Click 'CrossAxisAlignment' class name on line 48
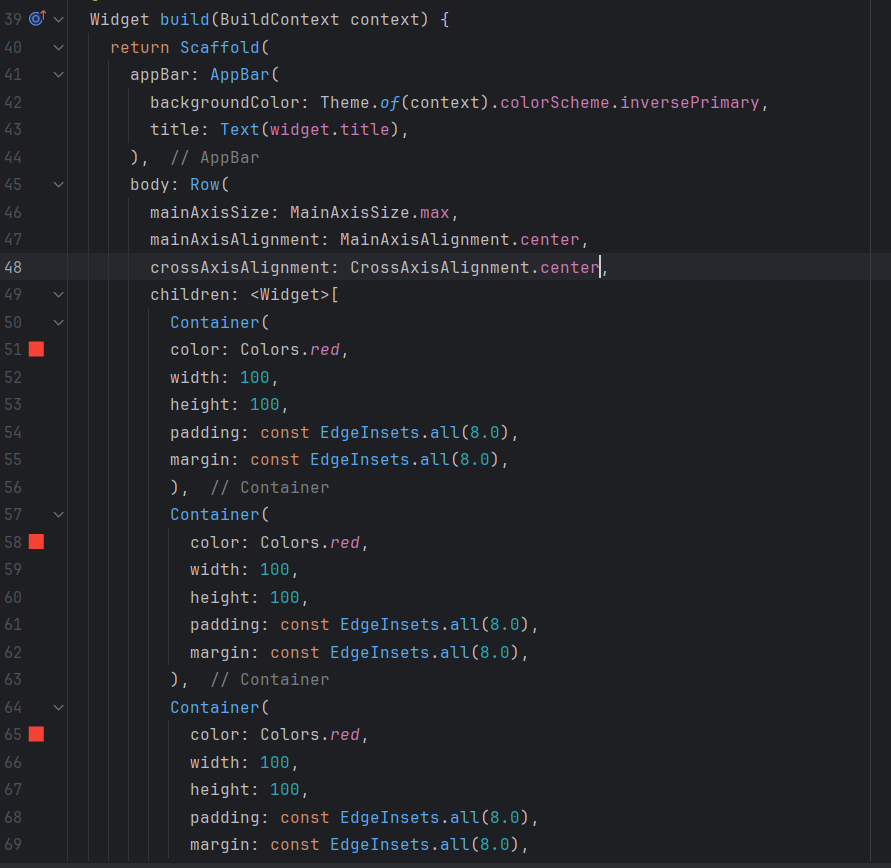891x868 pixels. (x=440, y=268)
